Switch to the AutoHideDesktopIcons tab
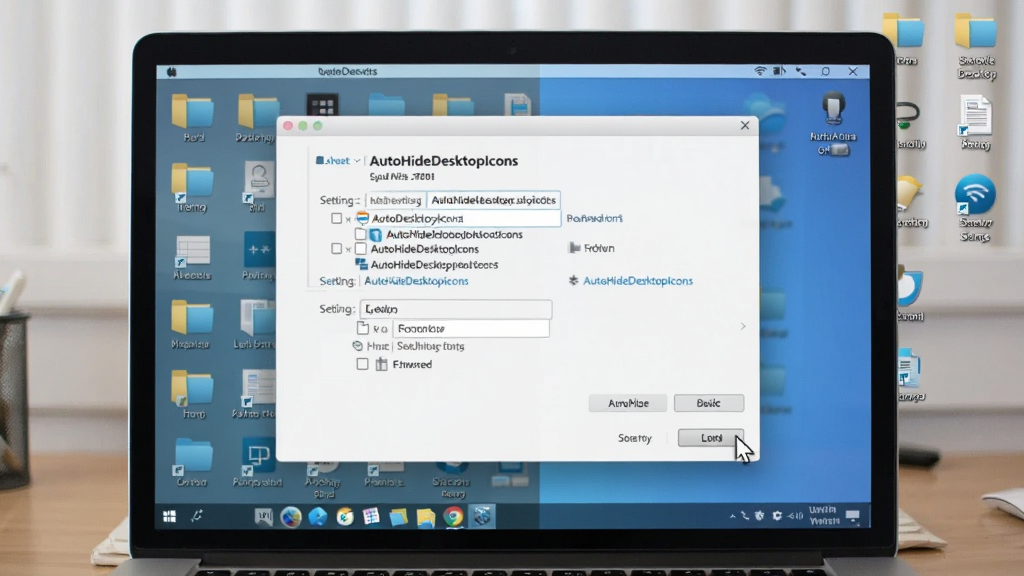This screenshot has width=1024, height=576. (494, 200)
